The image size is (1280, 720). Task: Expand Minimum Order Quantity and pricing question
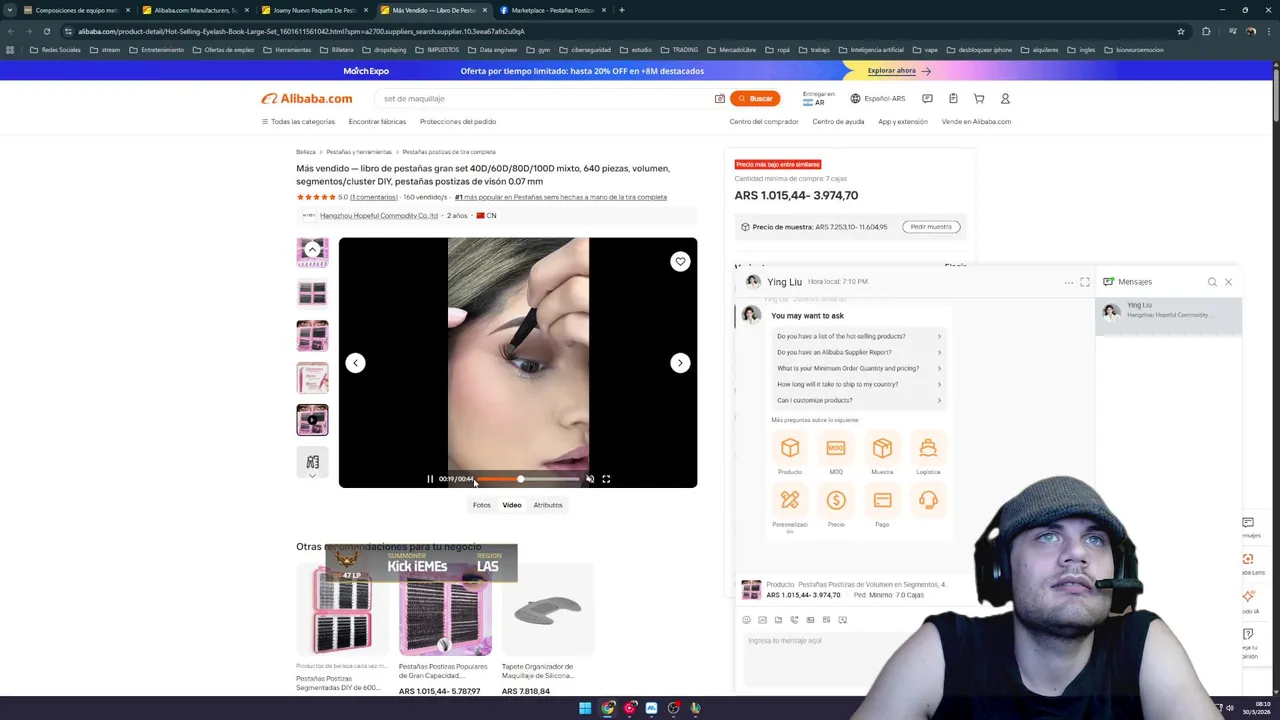tap(859, 368)
